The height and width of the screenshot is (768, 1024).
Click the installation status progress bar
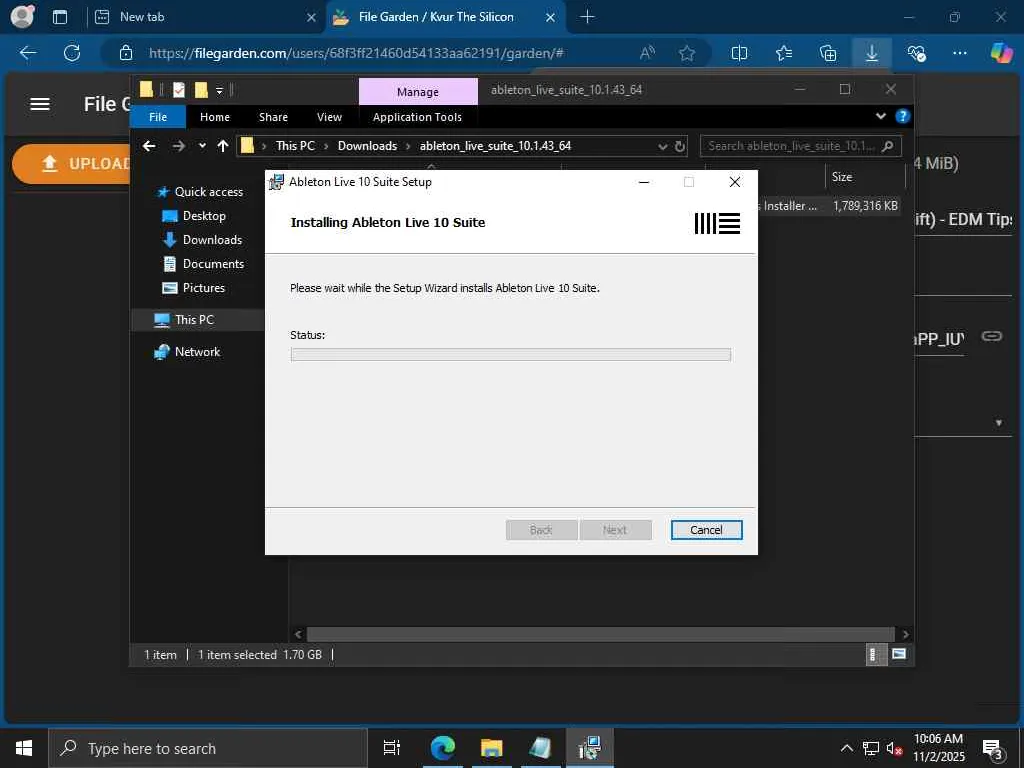point(511,355)
